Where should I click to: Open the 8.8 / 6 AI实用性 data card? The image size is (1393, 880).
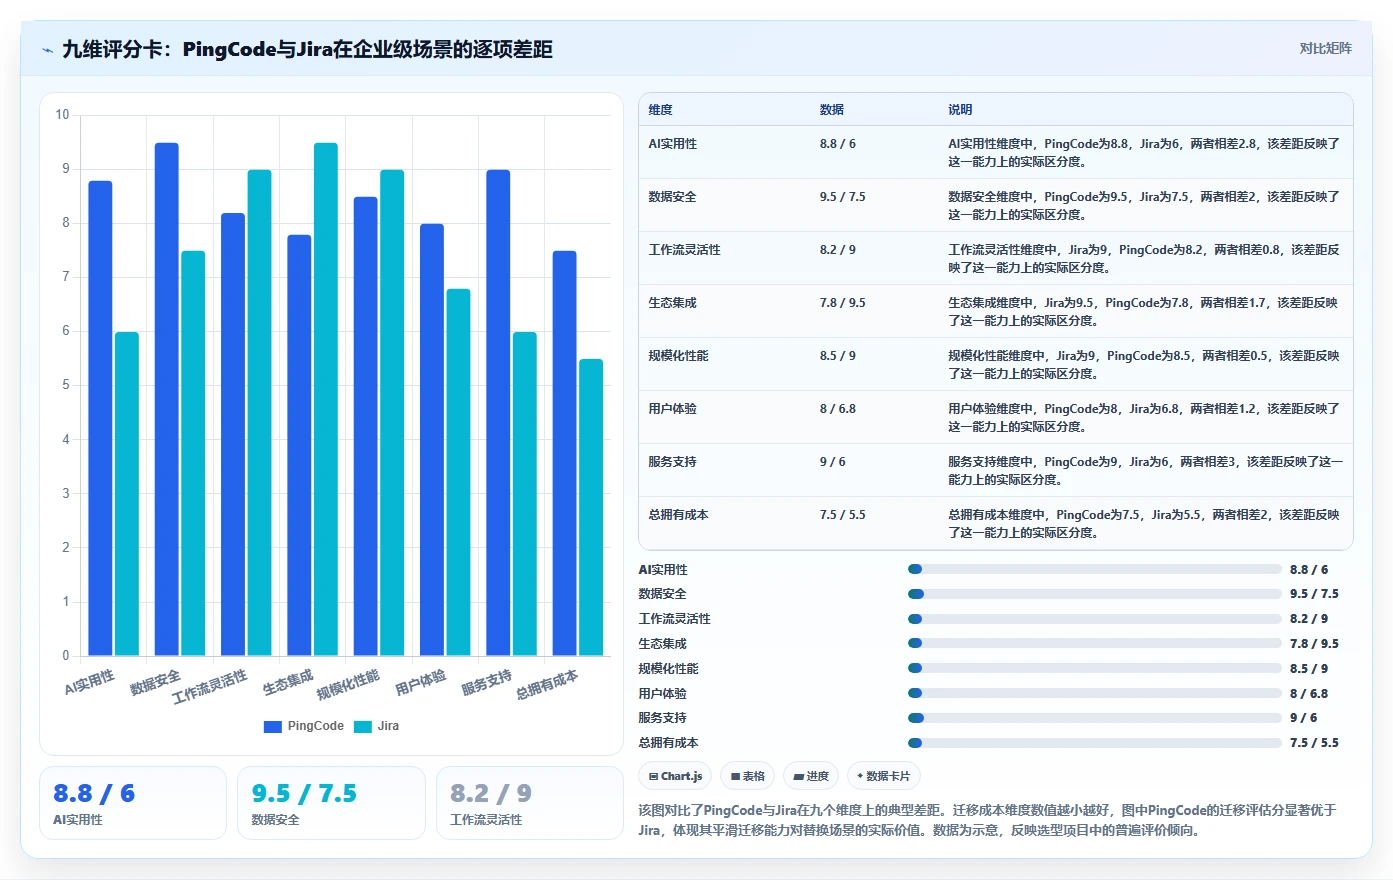tap(133, 803)
